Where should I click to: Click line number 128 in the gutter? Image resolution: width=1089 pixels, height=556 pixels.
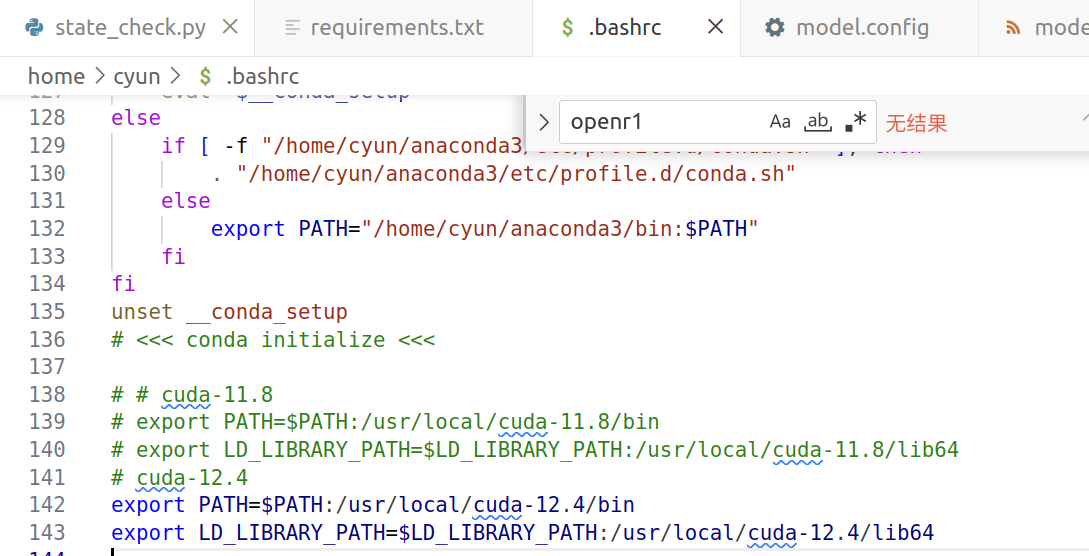pos(47,117)
